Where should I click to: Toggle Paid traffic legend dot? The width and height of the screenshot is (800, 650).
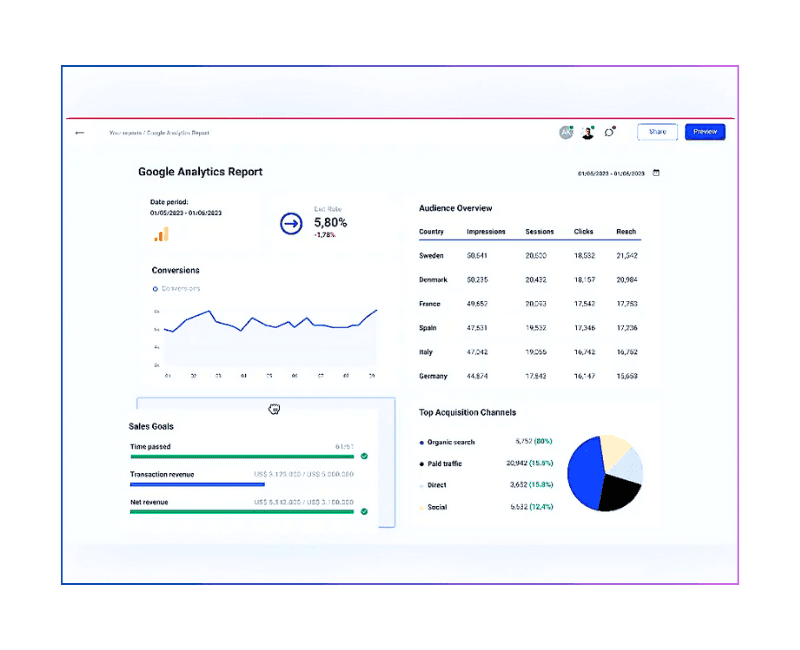point(421,464)
